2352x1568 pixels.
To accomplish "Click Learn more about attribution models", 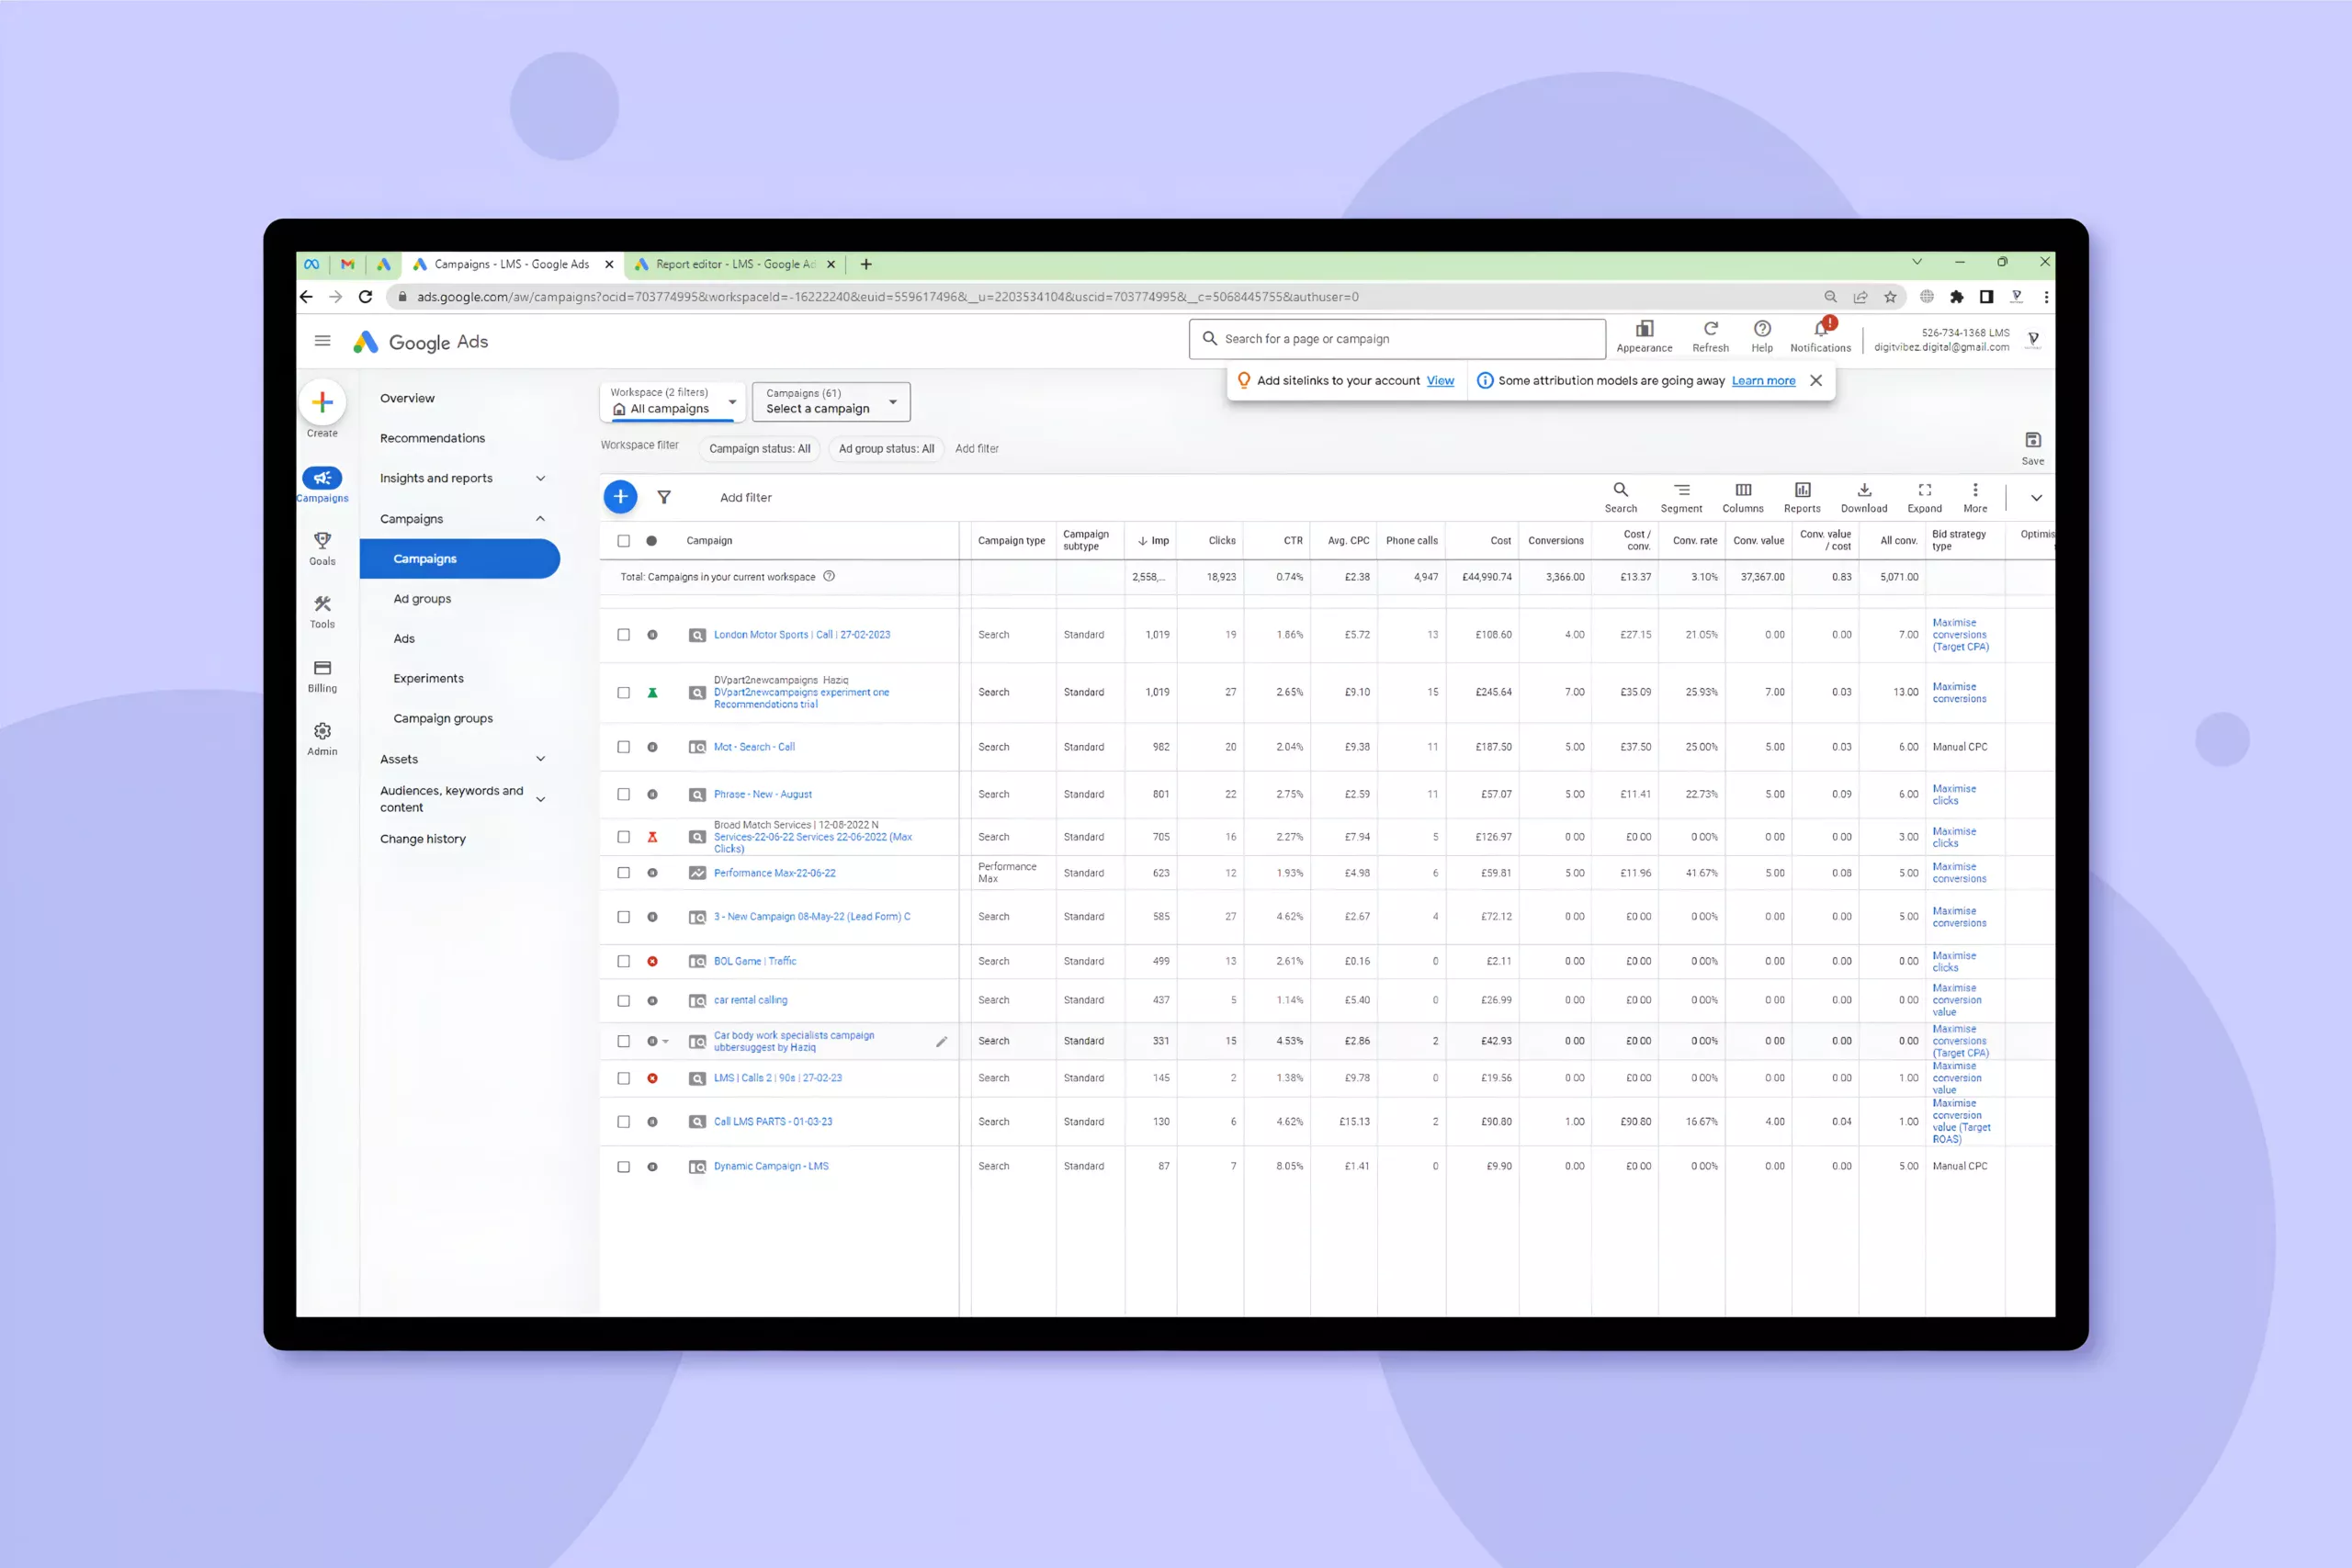I will pyautogui.click(x=1763, y=381).
